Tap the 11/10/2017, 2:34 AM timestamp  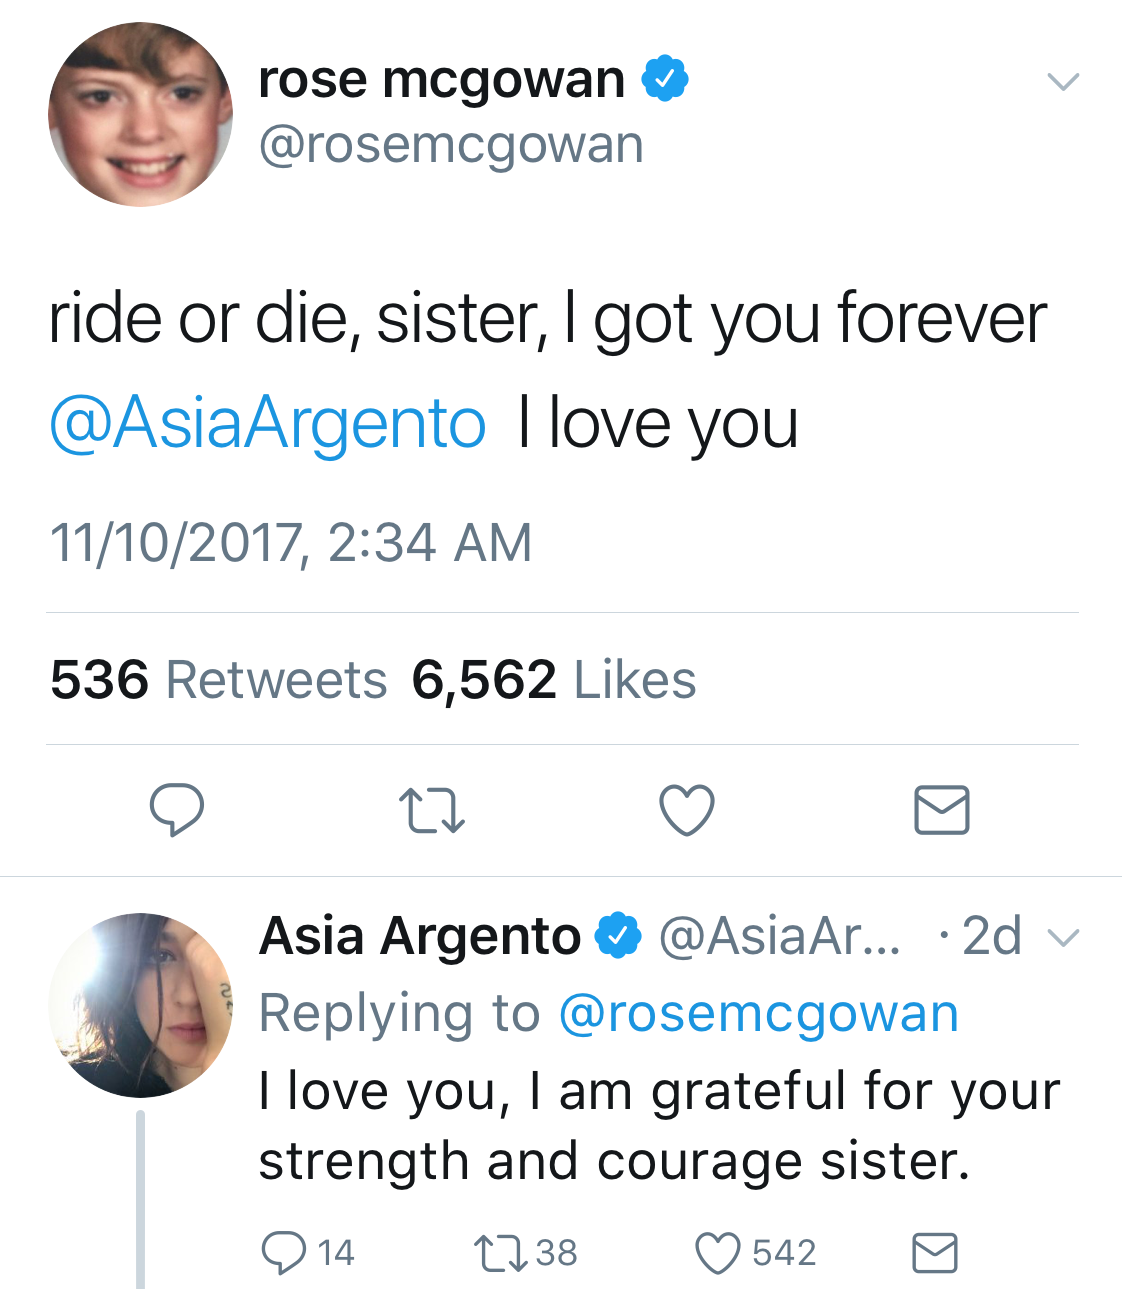[291, 543]
